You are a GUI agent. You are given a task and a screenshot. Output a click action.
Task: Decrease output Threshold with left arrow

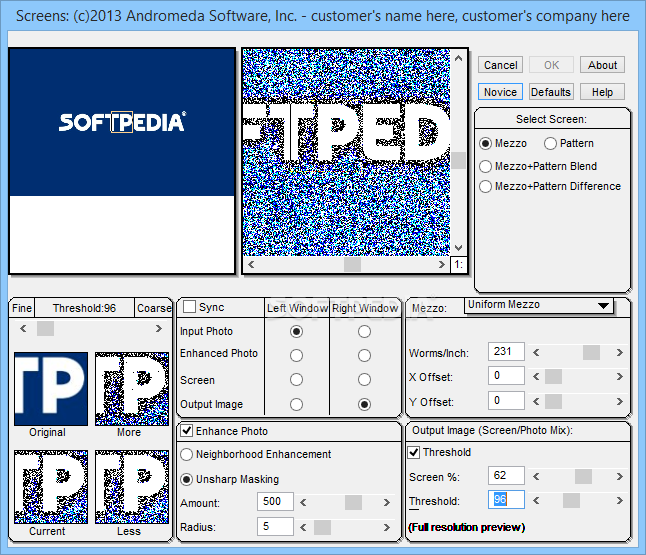(x=536, y=501)
